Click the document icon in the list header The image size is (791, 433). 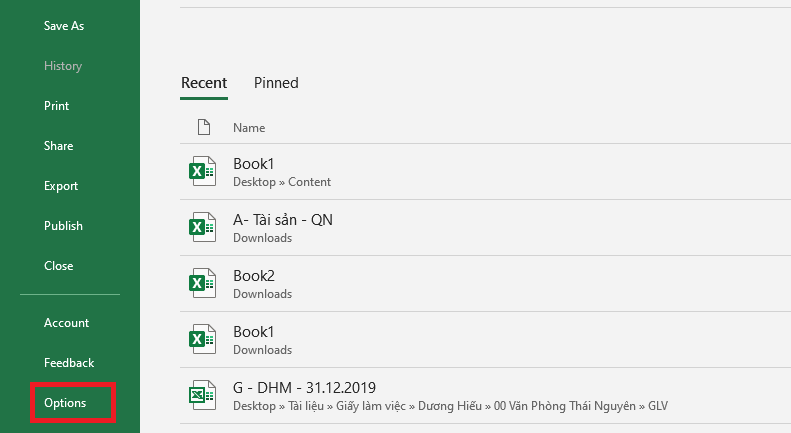[x=203, y=127]
